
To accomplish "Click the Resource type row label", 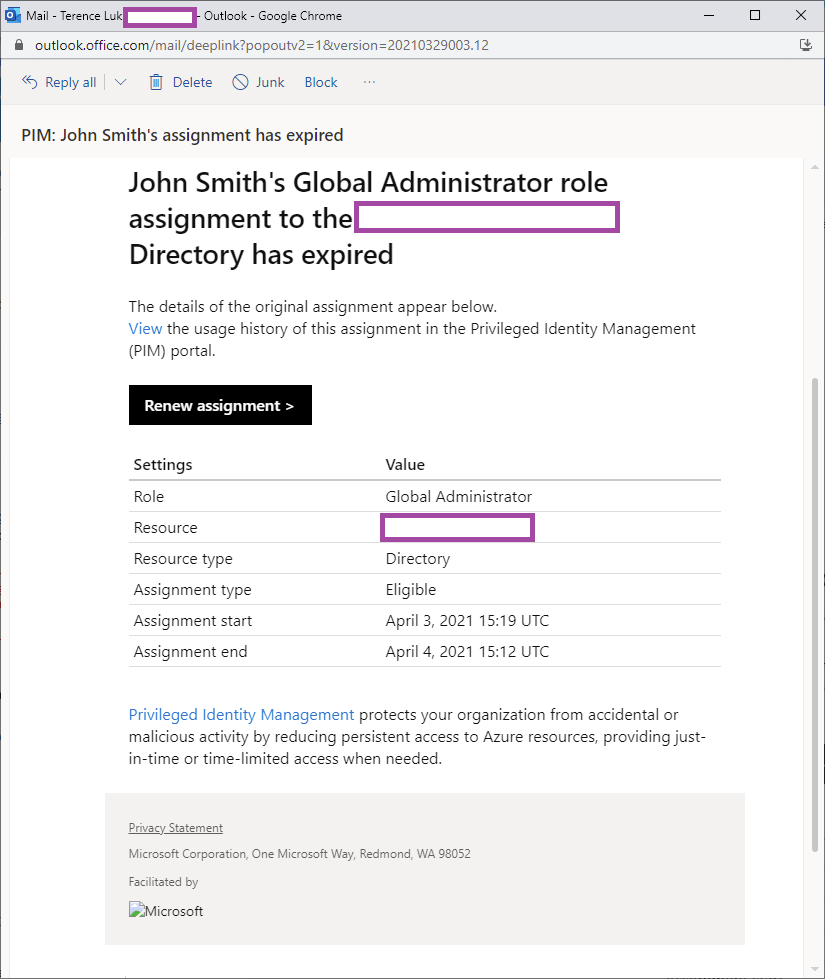I will [x=183, y=559].
